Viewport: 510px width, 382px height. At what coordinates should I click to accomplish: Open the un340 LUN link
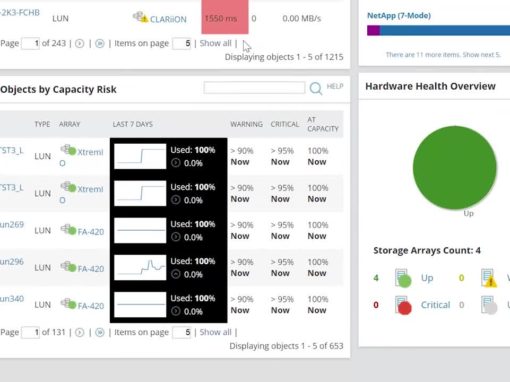tap(12, 299)
